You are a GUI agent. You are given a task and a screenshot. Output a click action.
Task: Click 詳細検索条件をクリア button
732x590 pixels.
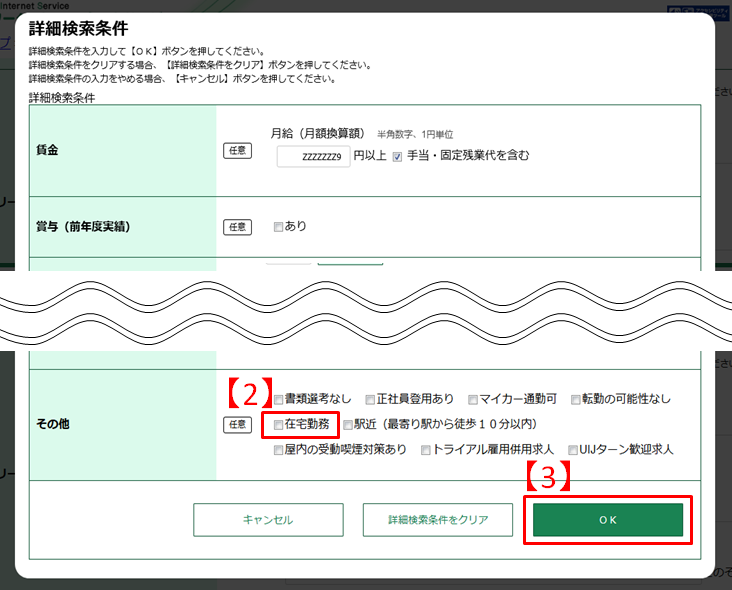(438, 520)
